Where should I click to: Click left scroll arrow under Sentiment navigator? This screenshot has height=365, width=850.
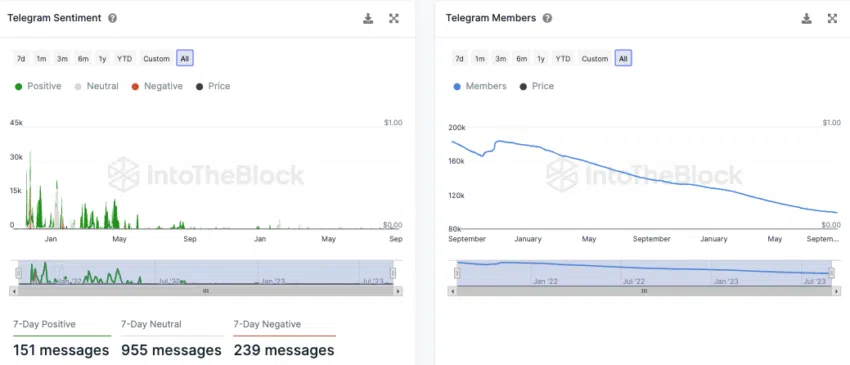click(x=13, y=291)
